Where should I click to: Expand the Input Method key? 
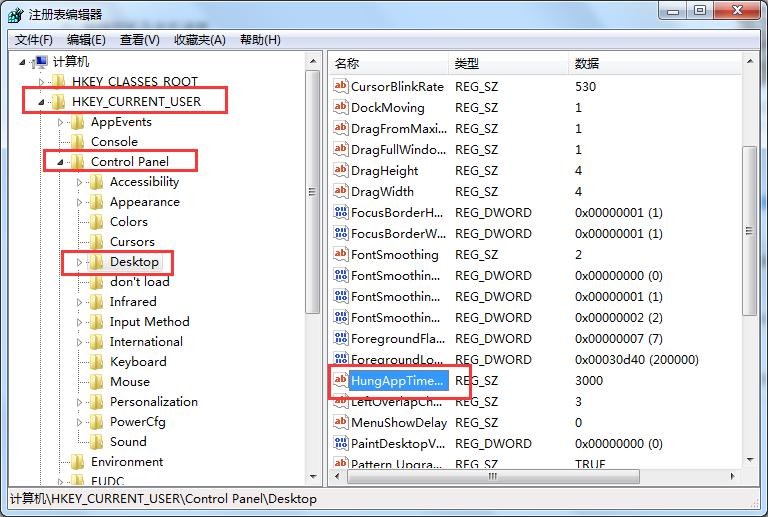point(80,322)
